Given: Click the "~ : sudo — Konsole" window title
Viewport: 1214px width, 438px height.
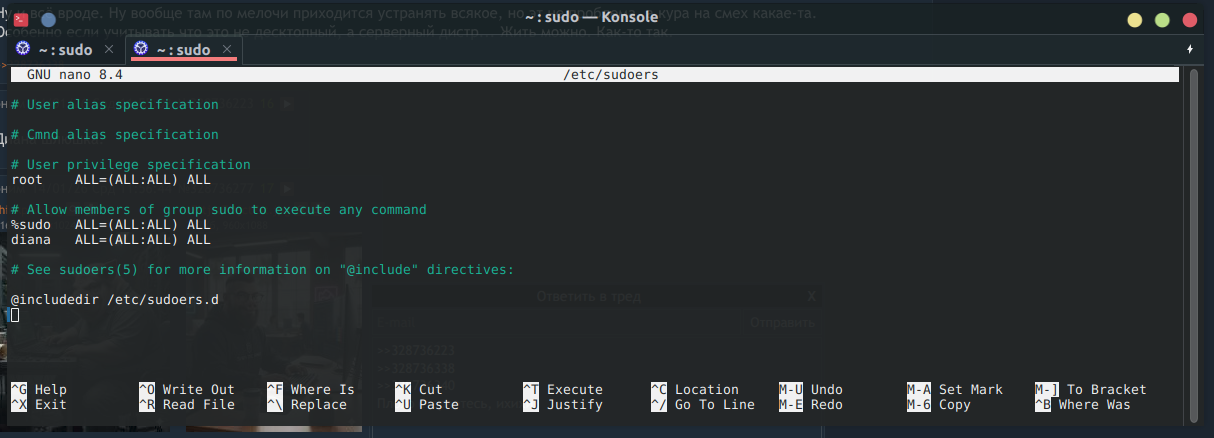Looking at the screenshot, I should [x=589, y=20].
